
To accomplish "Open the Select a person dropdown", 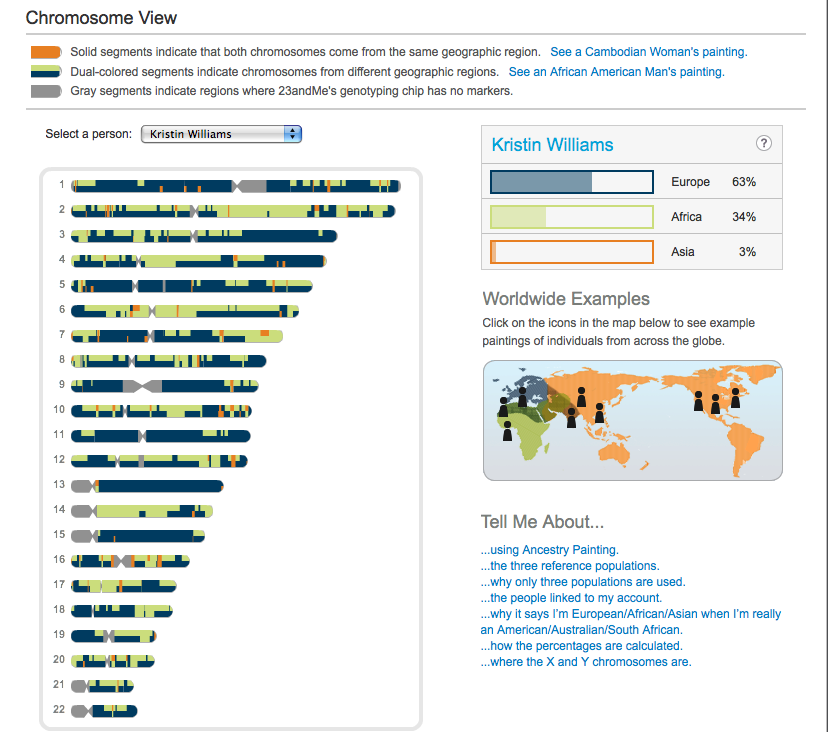I will coord(221,133).
